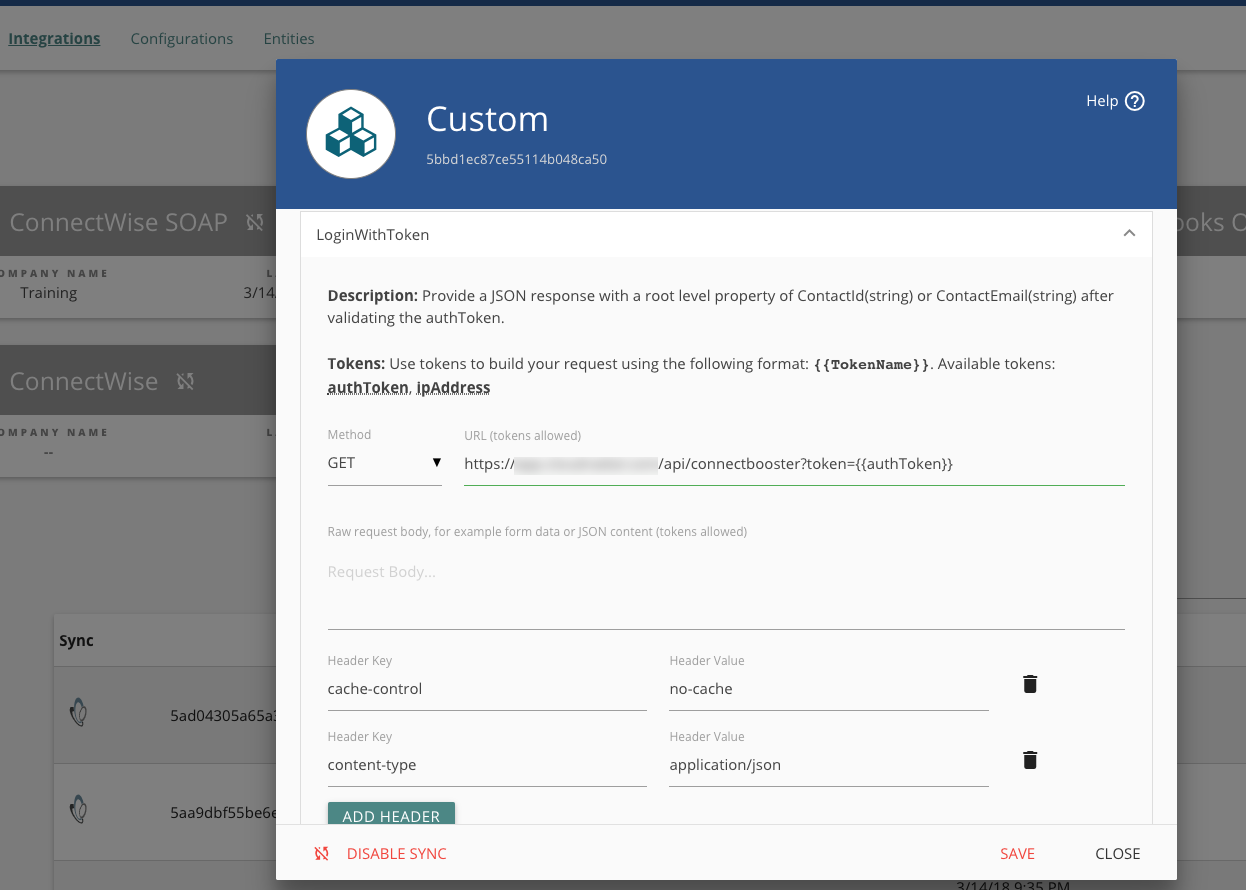
Task: Select the 5aa9dbf55be6 table cell
Action: click(x=223, y=813)
